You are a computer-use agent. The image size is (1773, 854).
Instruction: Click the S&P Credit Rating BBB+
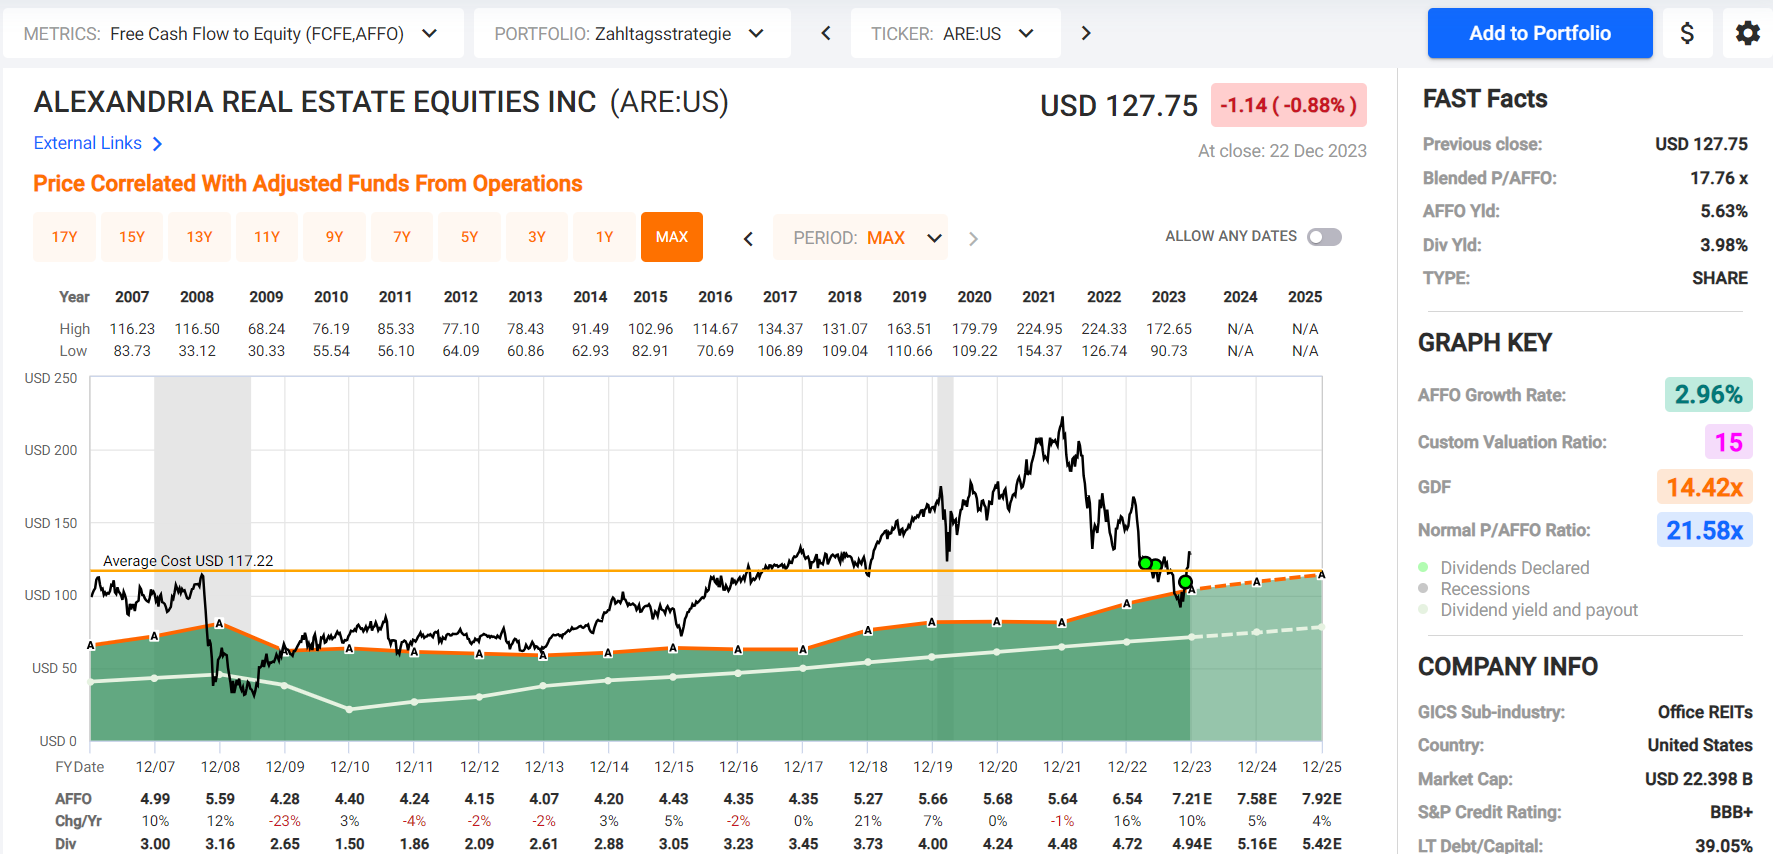1731,812
